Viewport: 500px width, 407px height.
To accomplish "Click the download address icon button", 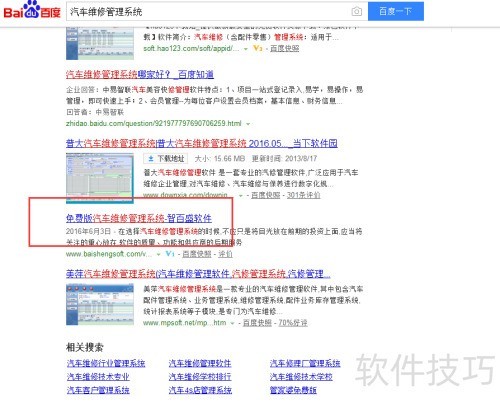I will (165, 159).
